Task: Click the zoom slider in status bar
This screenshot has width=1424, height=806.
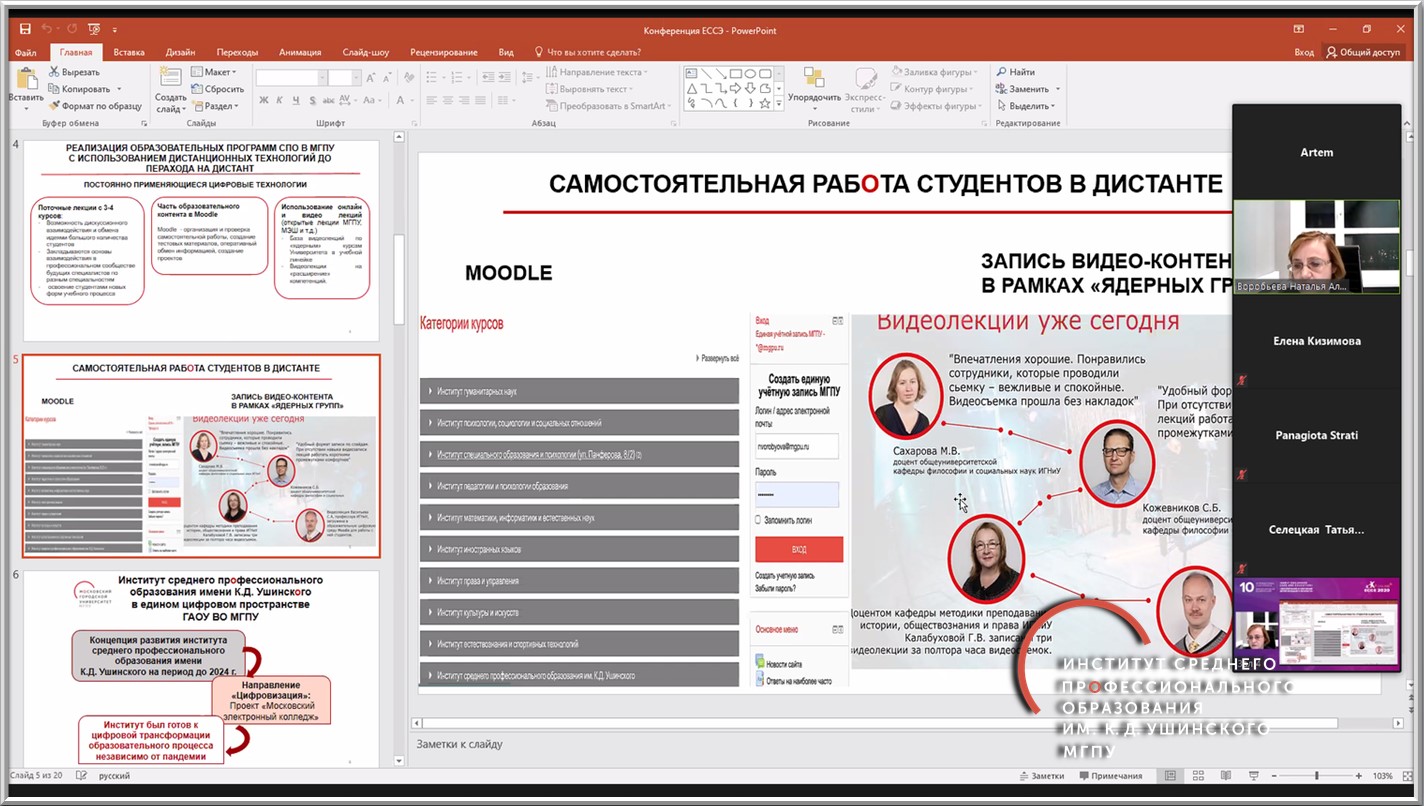Action: pyautogui.click(x=1316, y=776)
